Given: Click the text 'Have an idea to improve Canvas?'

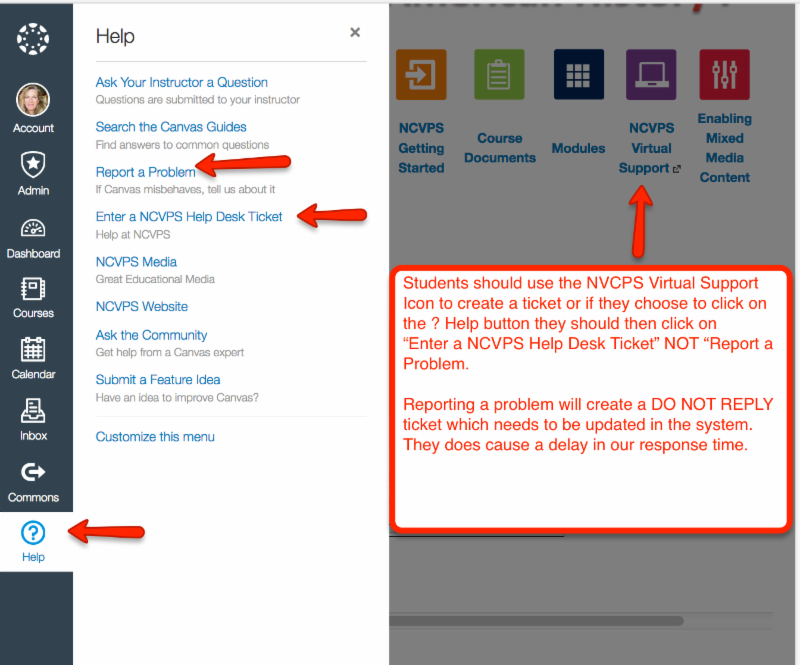Looking at the screenshot, I should coord(177,398).
